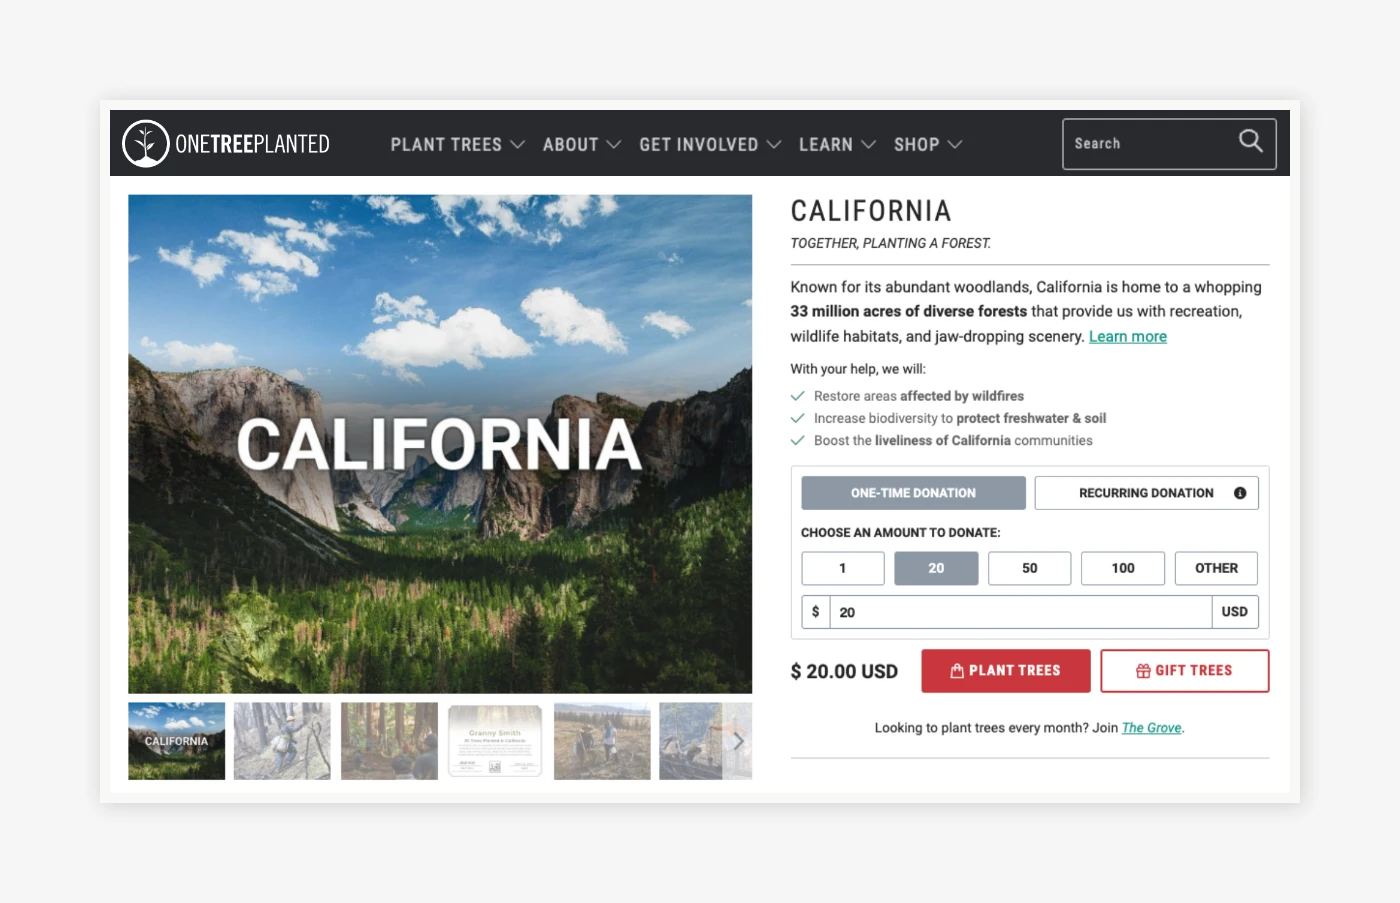
Task: Select the redwood forest thumbnail
Action: click(389, 741)
